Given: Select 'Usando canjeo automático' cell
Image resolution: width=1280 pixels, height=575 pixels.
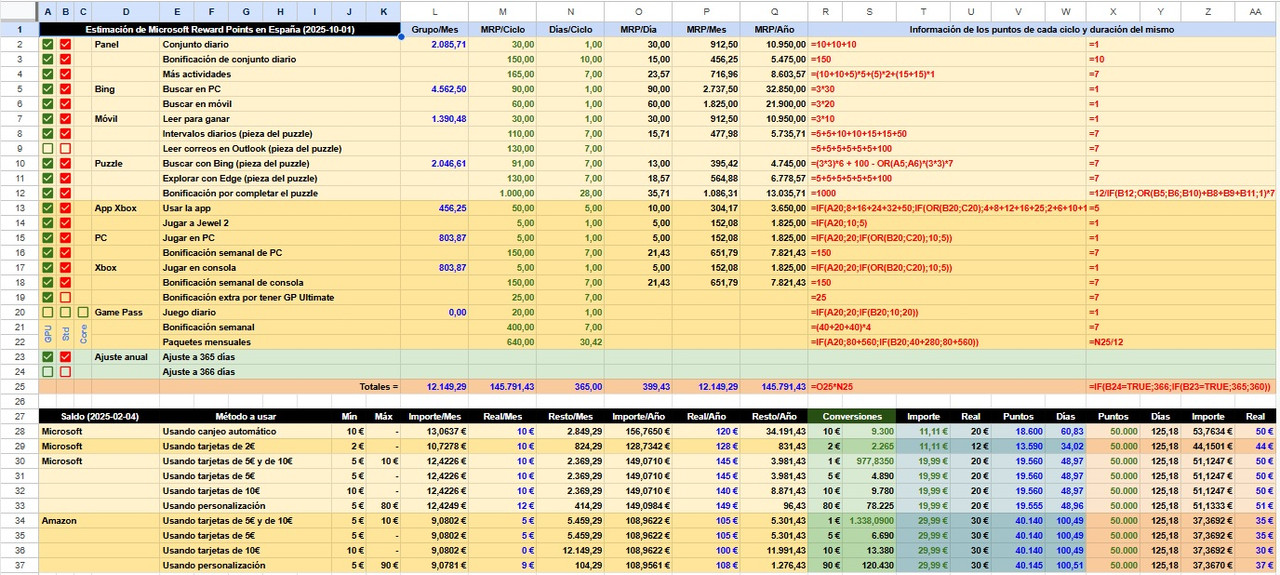Looking at the screenshot, I should [x=246, y=431].
